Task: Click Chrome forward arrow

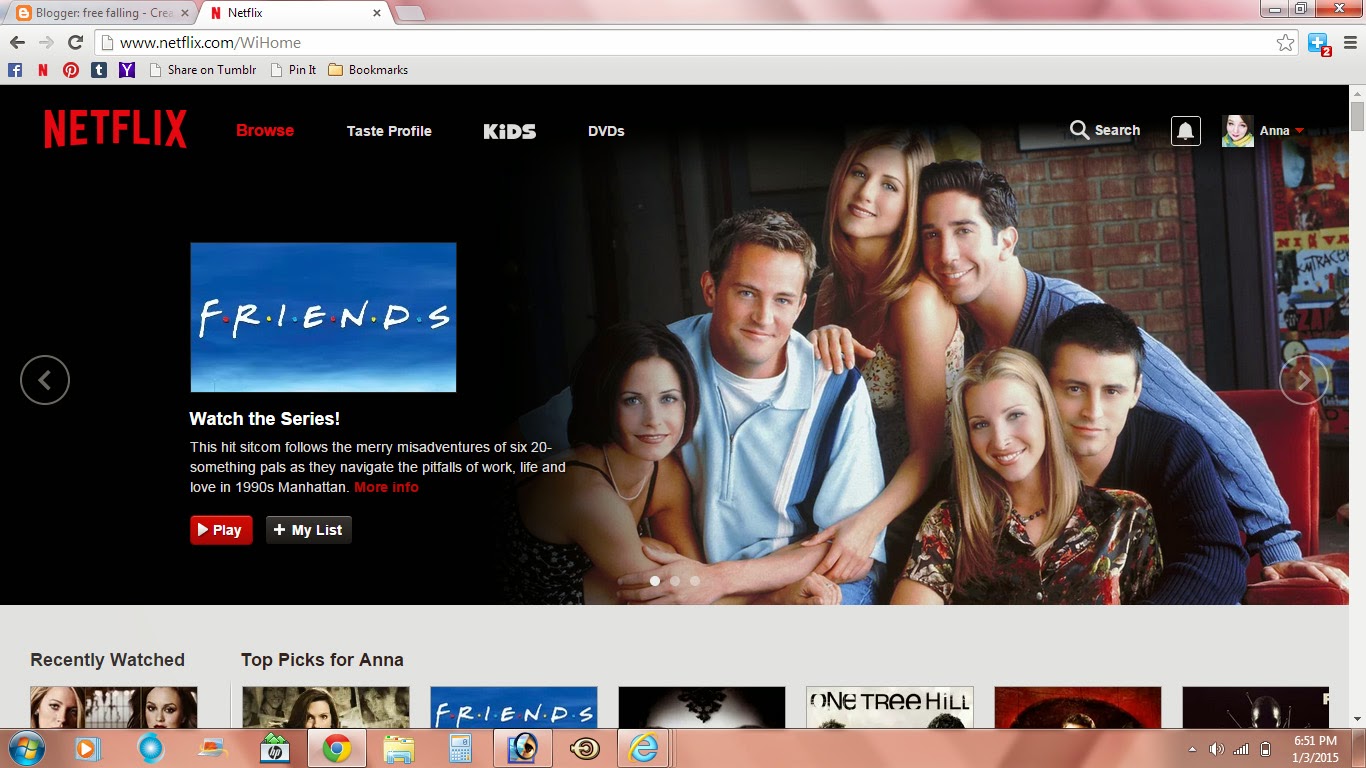Action: click(46, 42)
